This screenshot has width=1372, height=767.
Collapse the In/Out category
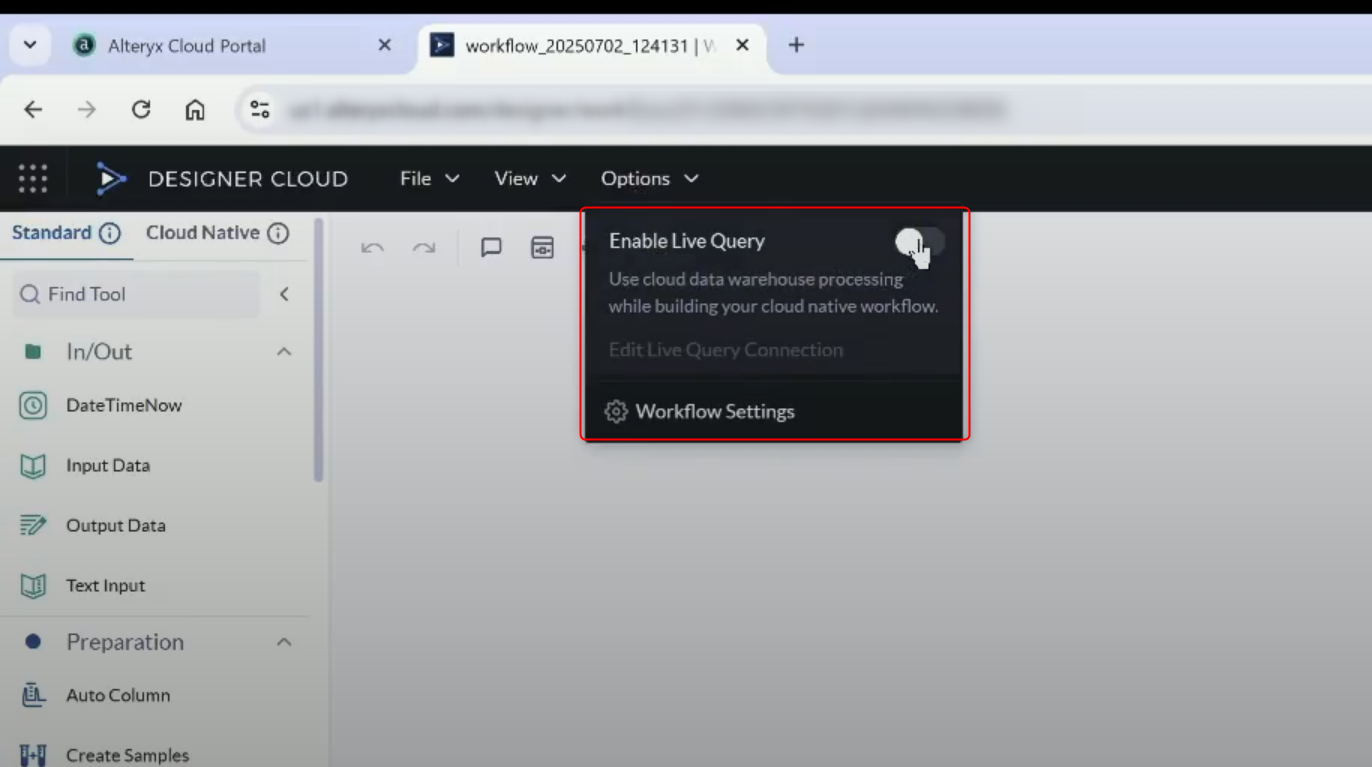tap(284, 352)
